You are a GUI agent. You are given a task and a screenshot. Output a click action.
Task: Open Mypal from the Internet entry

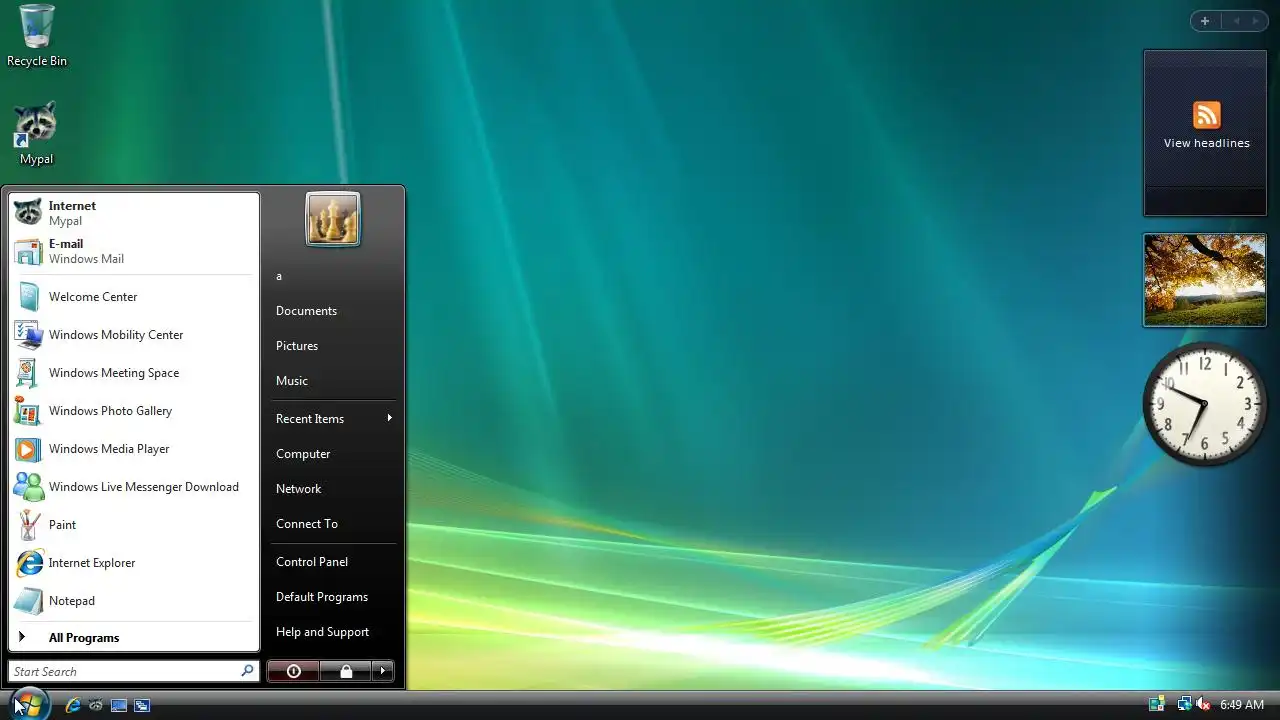pyautogui.click(x=134, y=213)
